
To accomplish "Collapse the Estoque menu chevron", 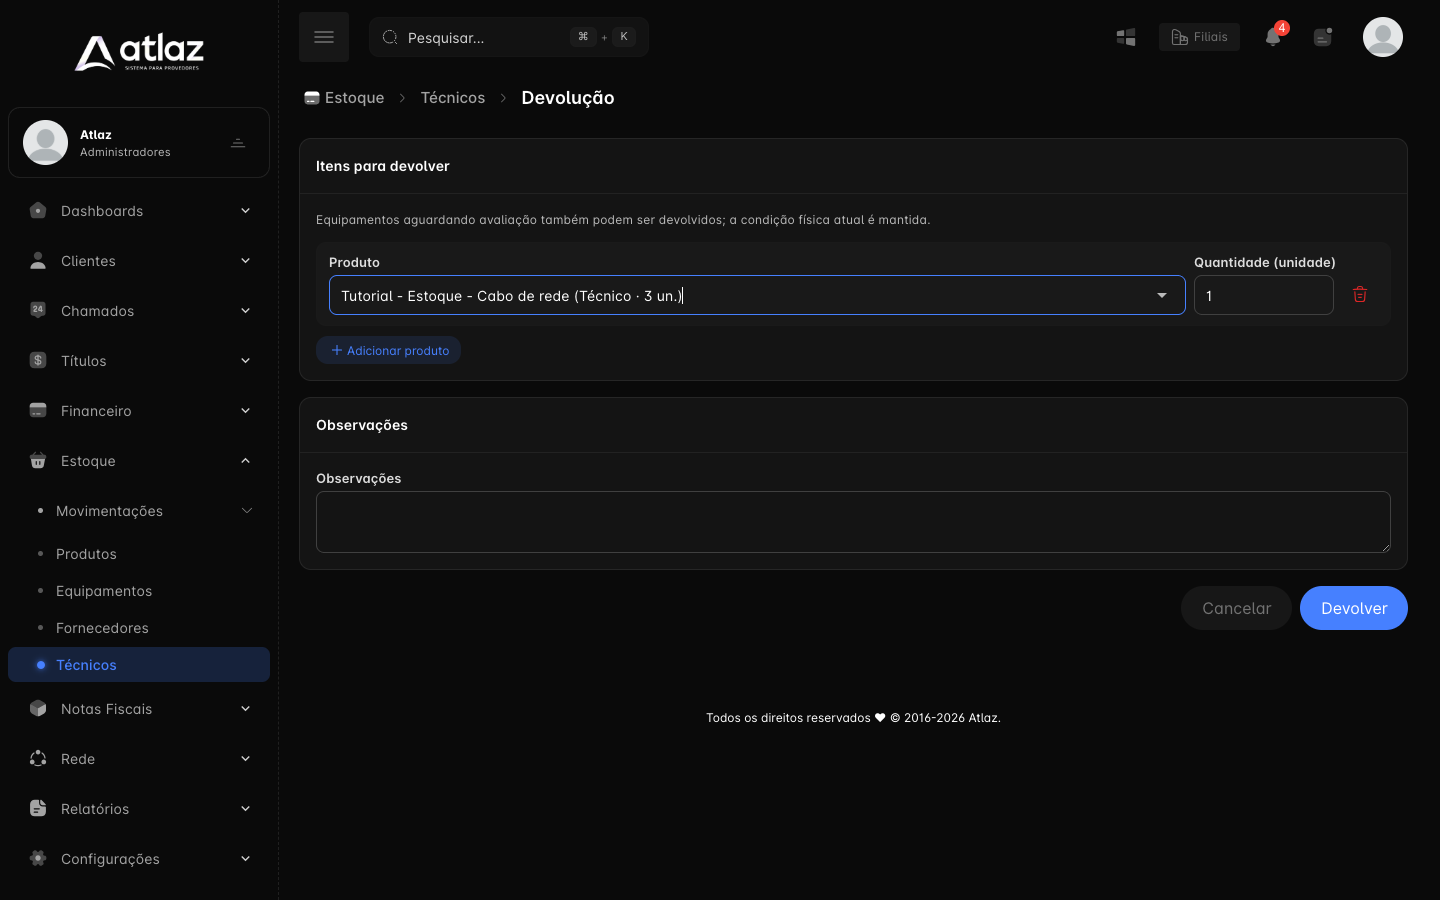I will [x=245, y=460].
